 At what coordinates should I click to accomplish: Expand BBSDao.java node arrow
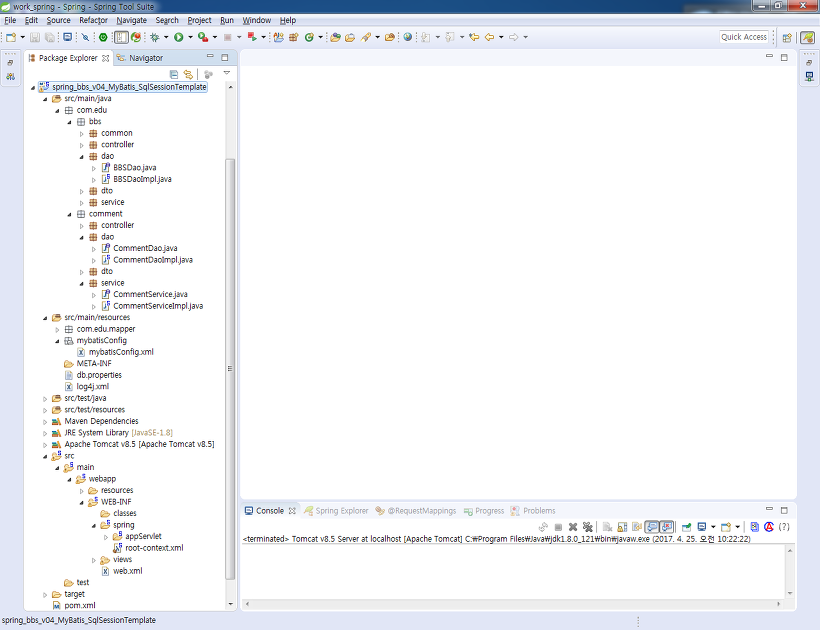(x=94, y=168)
